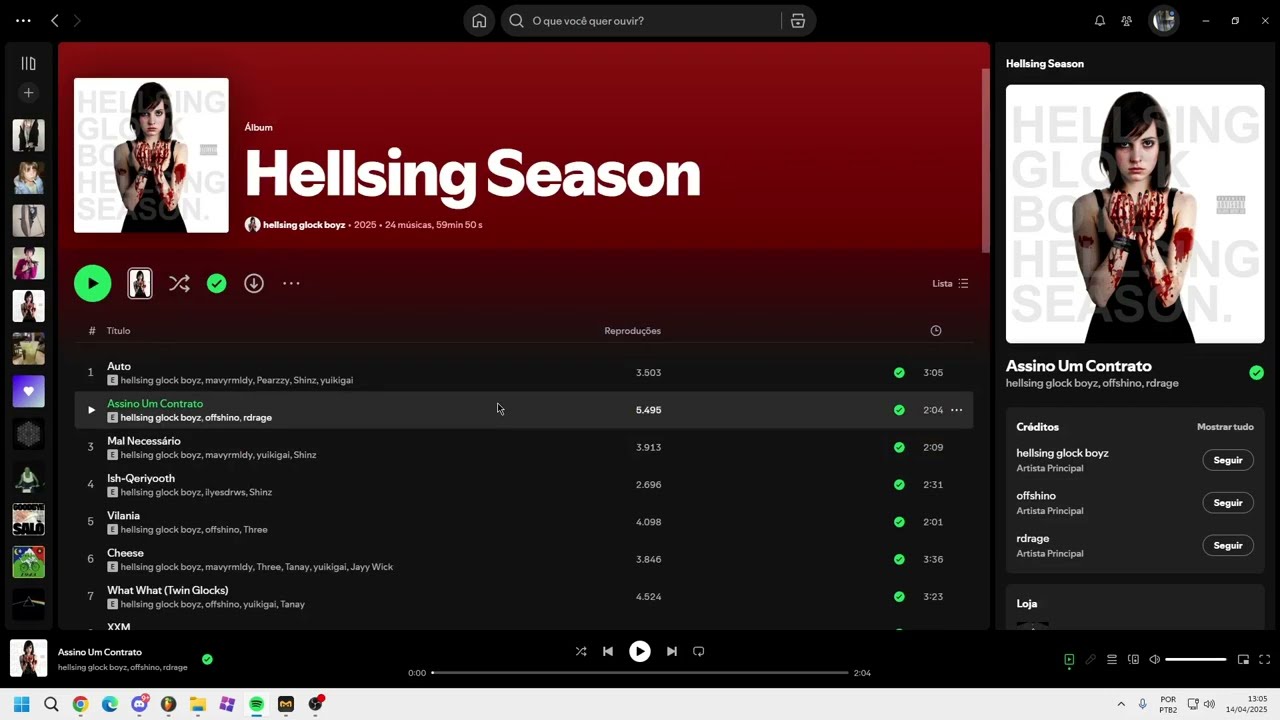1280x720 pixels.
Task: Open the Ish-Qeriyooth track title
Action: coord(141,478)
